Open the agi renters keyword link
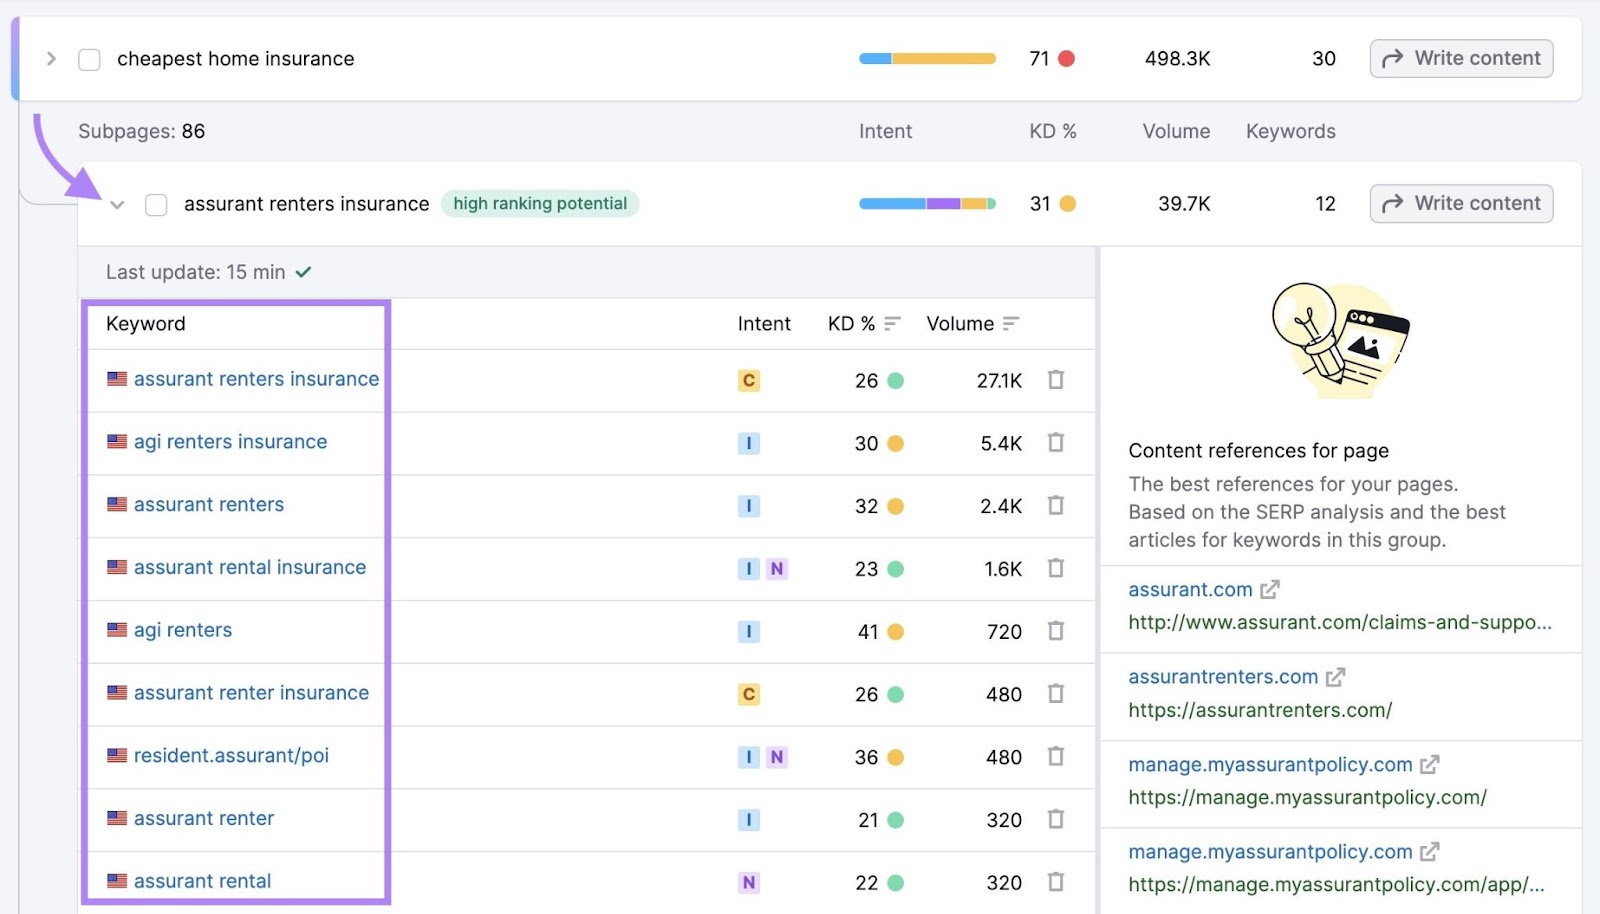Screen dimensions: 1600x914 click(183, 630)
